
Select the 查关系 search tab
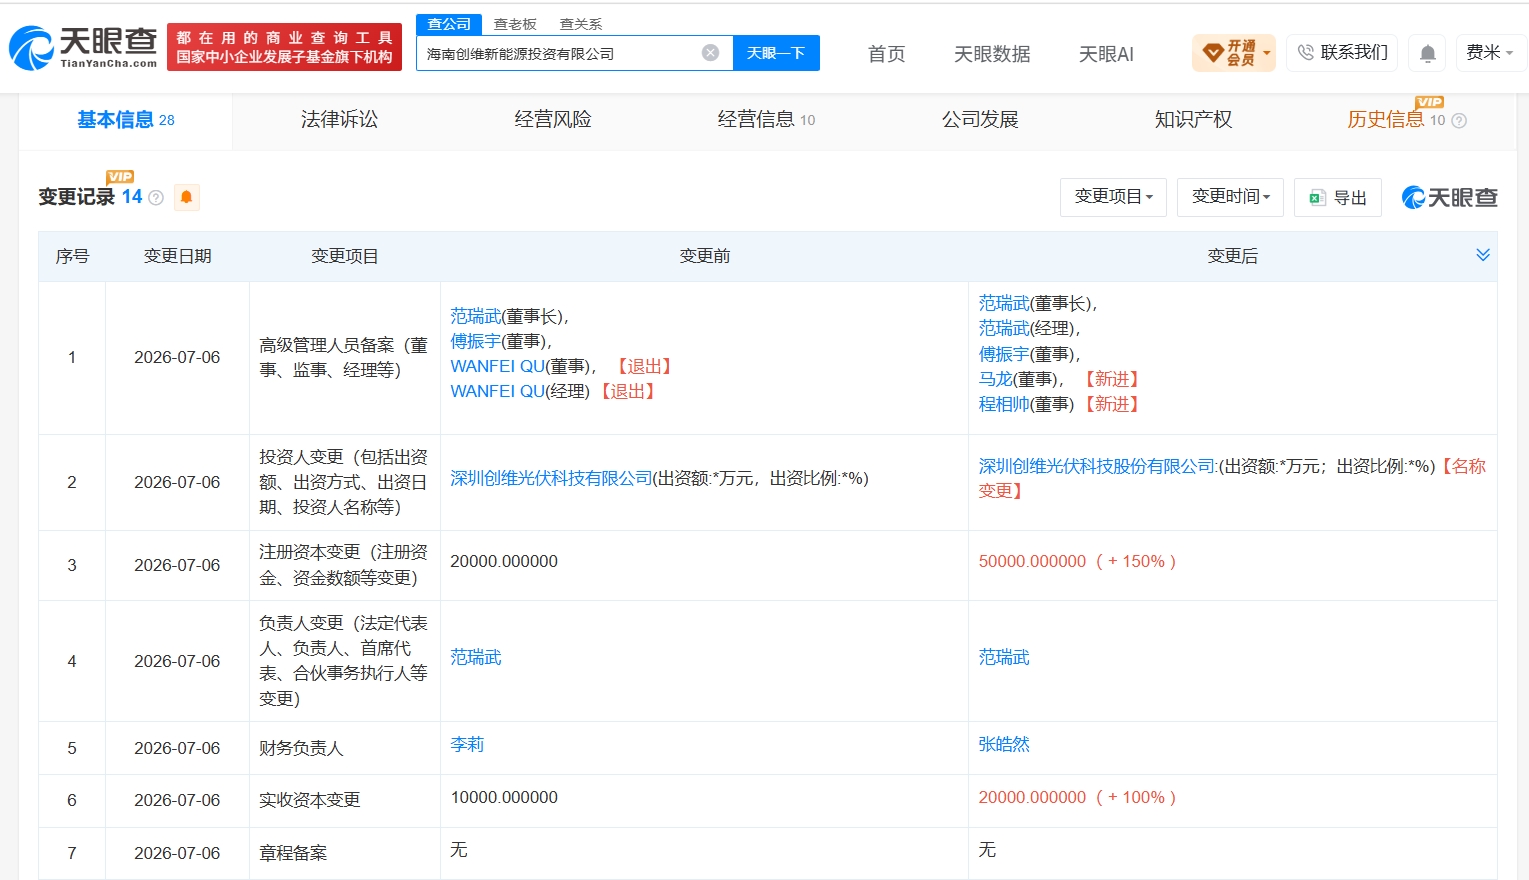pos(581,24)
